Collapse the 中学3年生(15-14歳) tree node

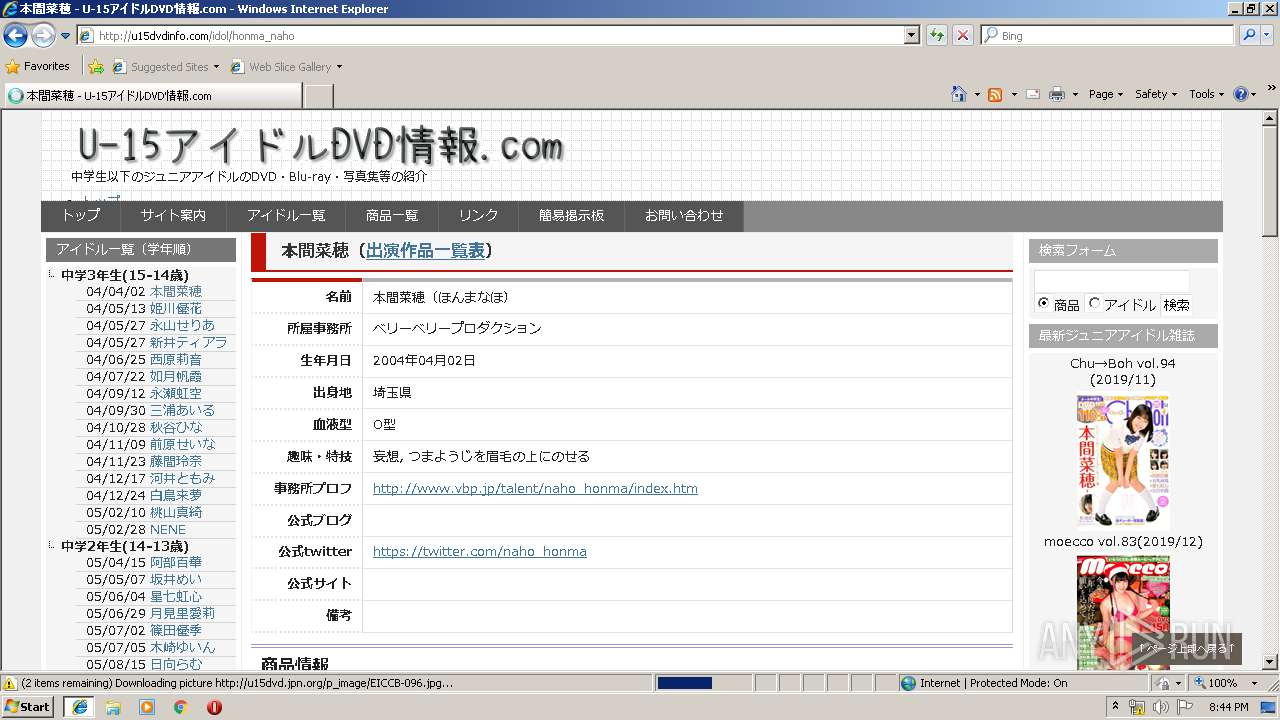[x=52, y=275]
